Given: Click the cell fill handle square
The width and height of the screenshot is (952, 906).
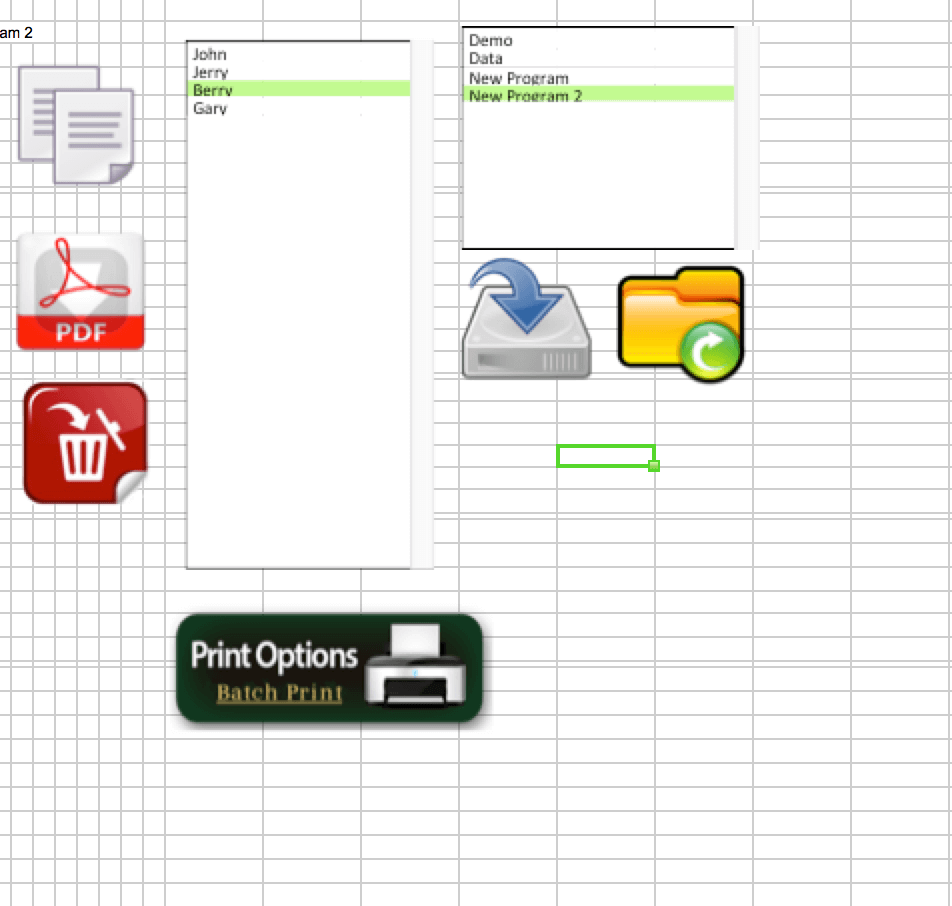Looking at the screenshot, I should [x=654, y=466].
